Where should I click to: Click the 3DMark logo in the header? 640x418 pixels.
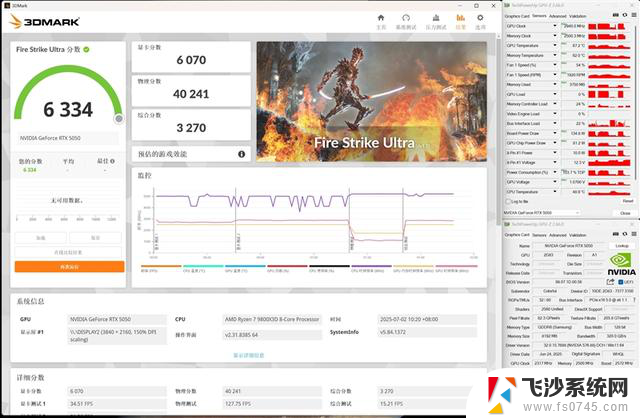(44, 22)
